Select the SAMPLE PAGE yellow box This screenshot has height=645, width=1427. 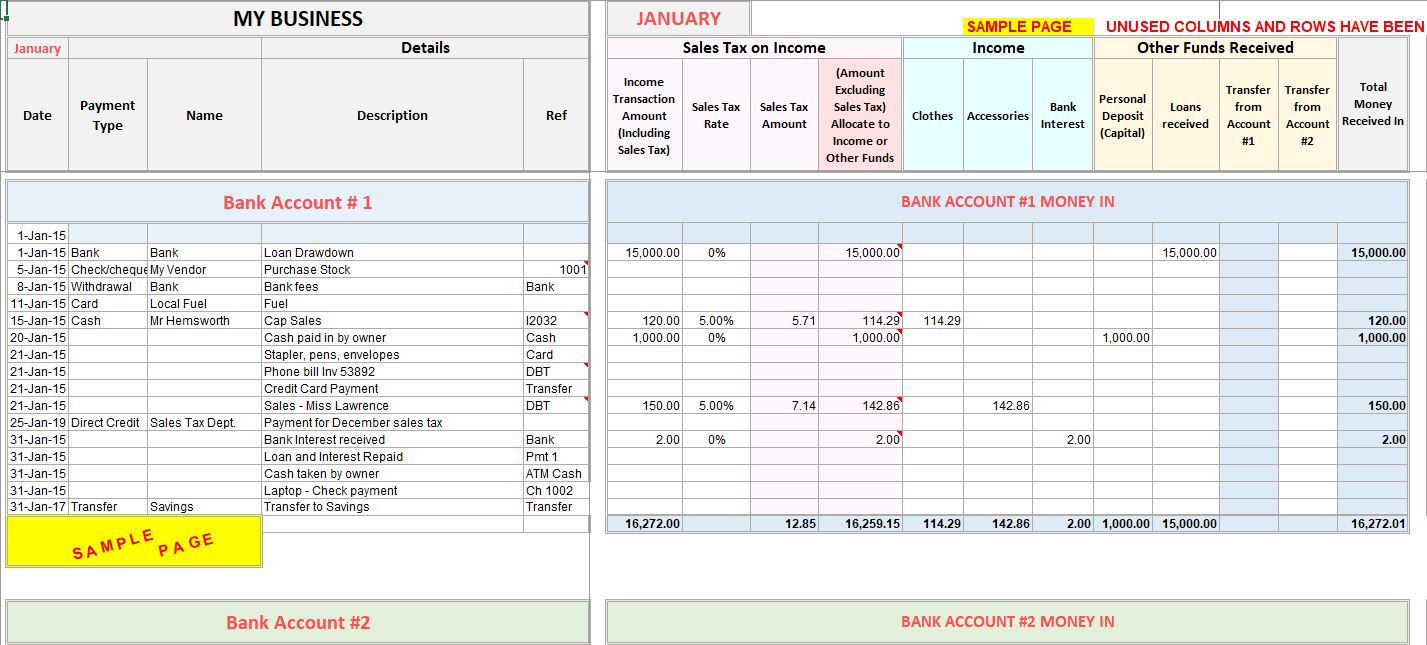(x=134, y=542)
